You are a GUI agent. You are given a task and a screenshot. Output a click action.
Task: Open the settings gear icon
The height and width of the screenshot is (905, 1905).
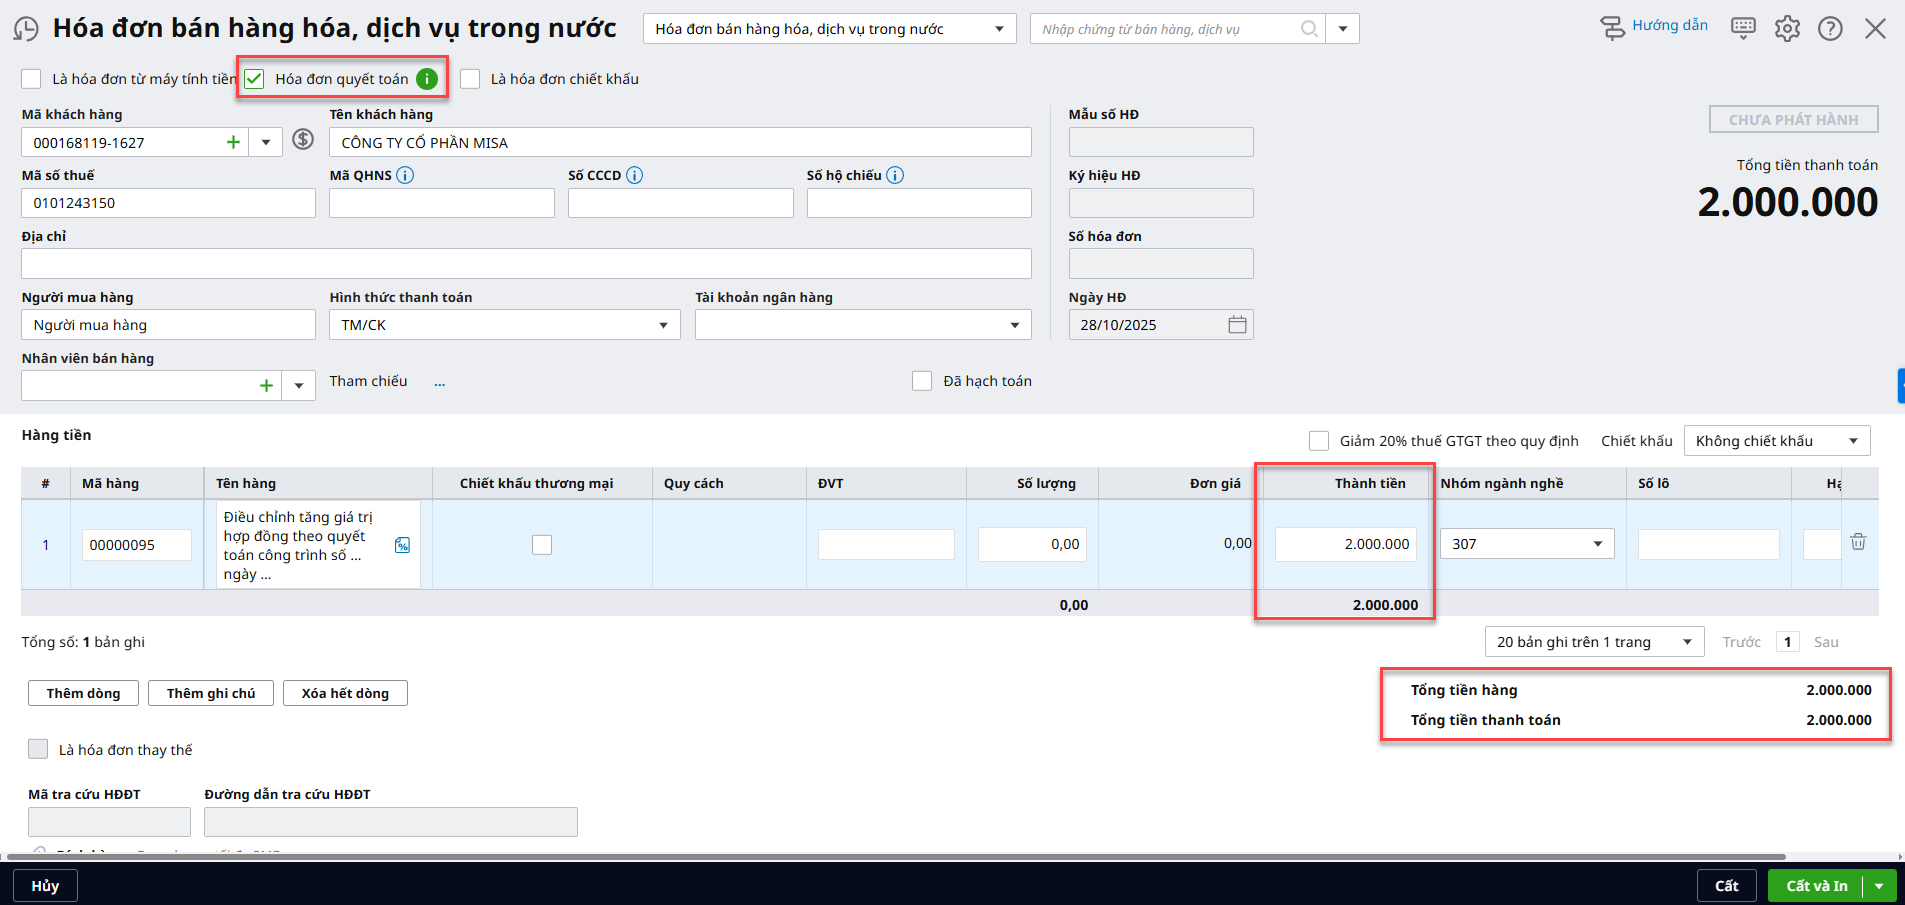[1787, 28]
